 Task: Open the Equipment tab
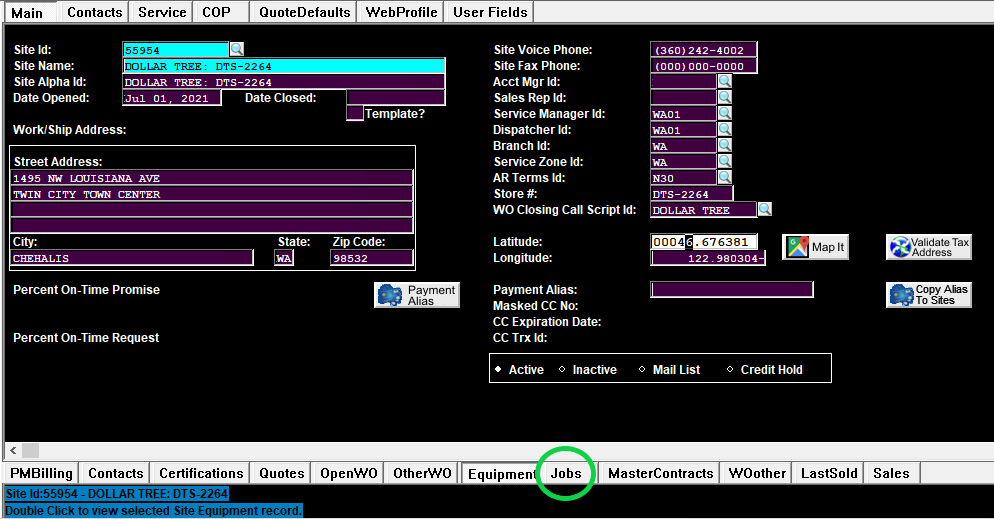(501, 474)
